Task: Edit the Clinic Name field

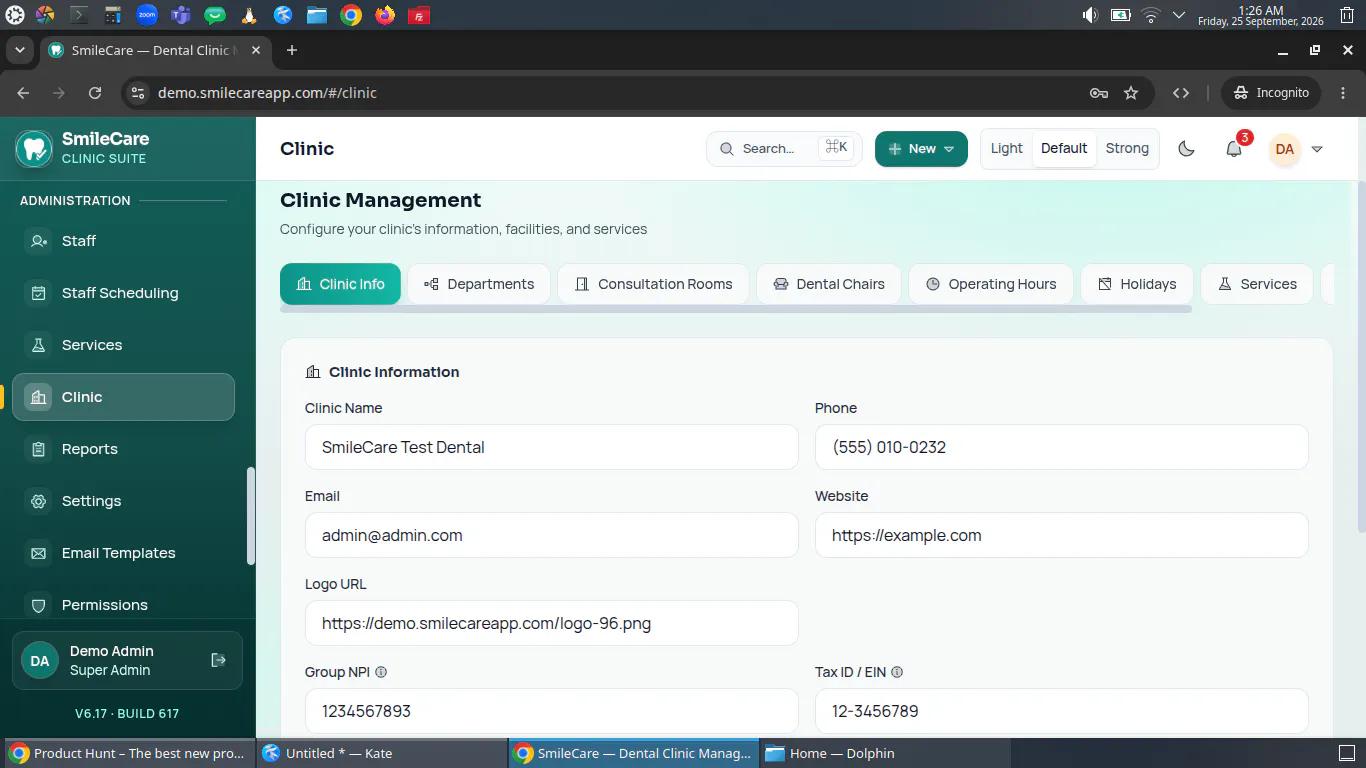Action: (x=552, y=447)
